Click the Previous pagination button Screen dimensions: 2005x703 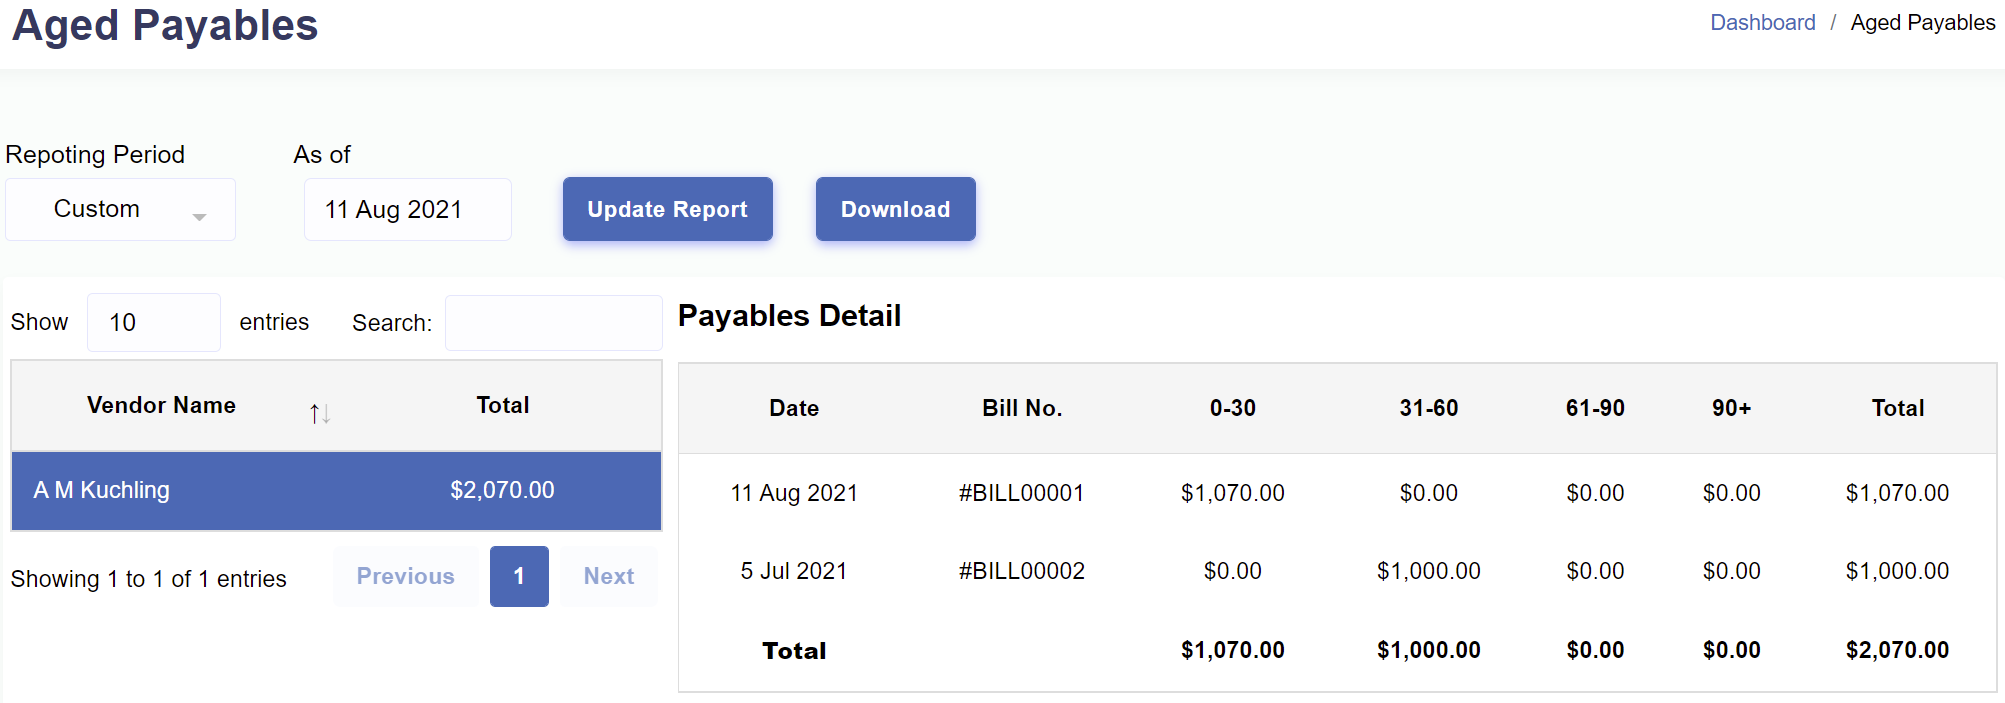(405, 576)
